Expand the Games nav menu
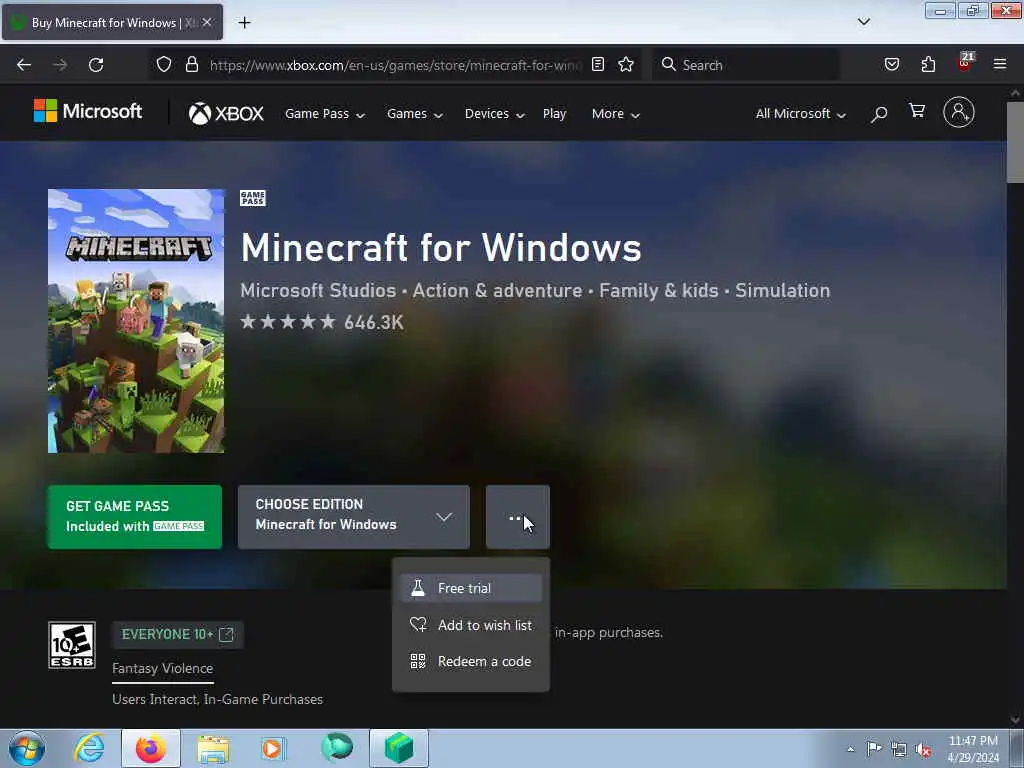Image resolution: width=1024 pixels, height=768 pixels. pos(415,114)
